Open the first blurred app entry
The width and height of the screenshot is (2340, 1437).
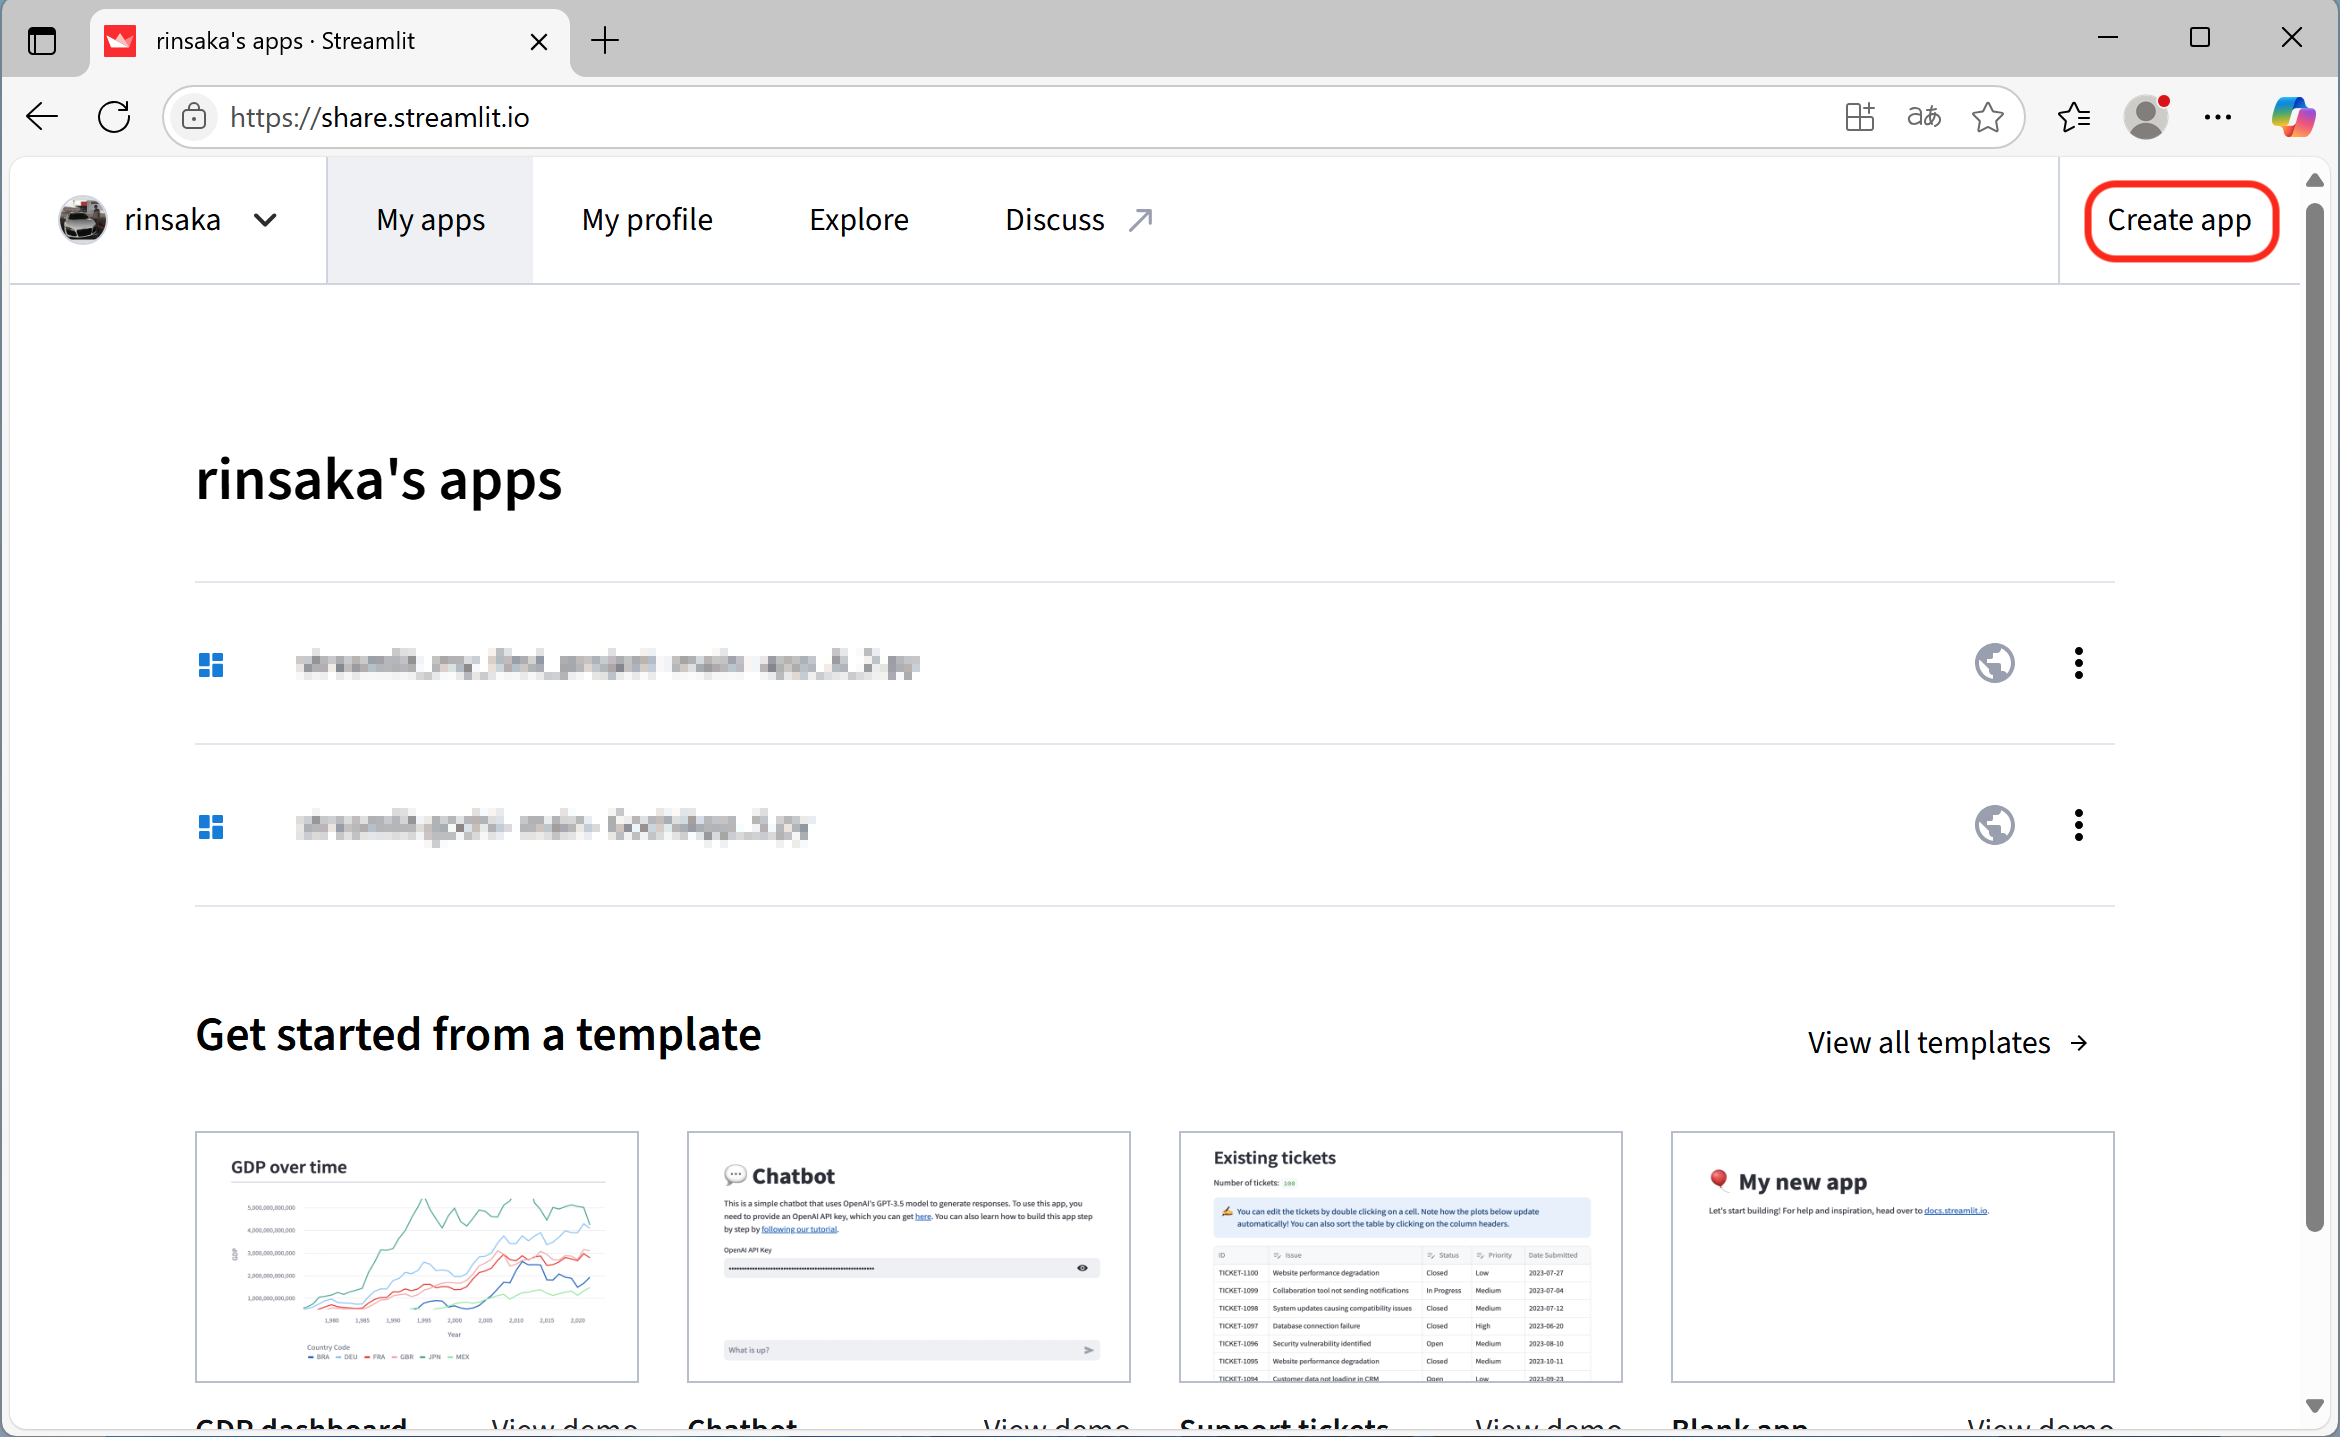[x=607, y=664]
